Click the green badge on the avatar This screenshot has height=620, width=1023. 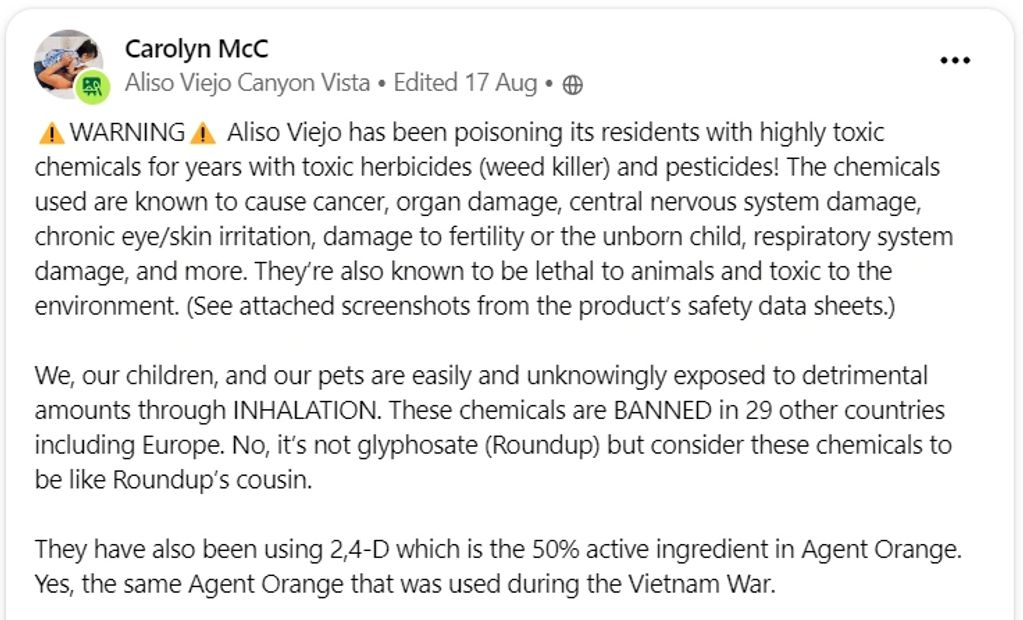pos(93,87)
